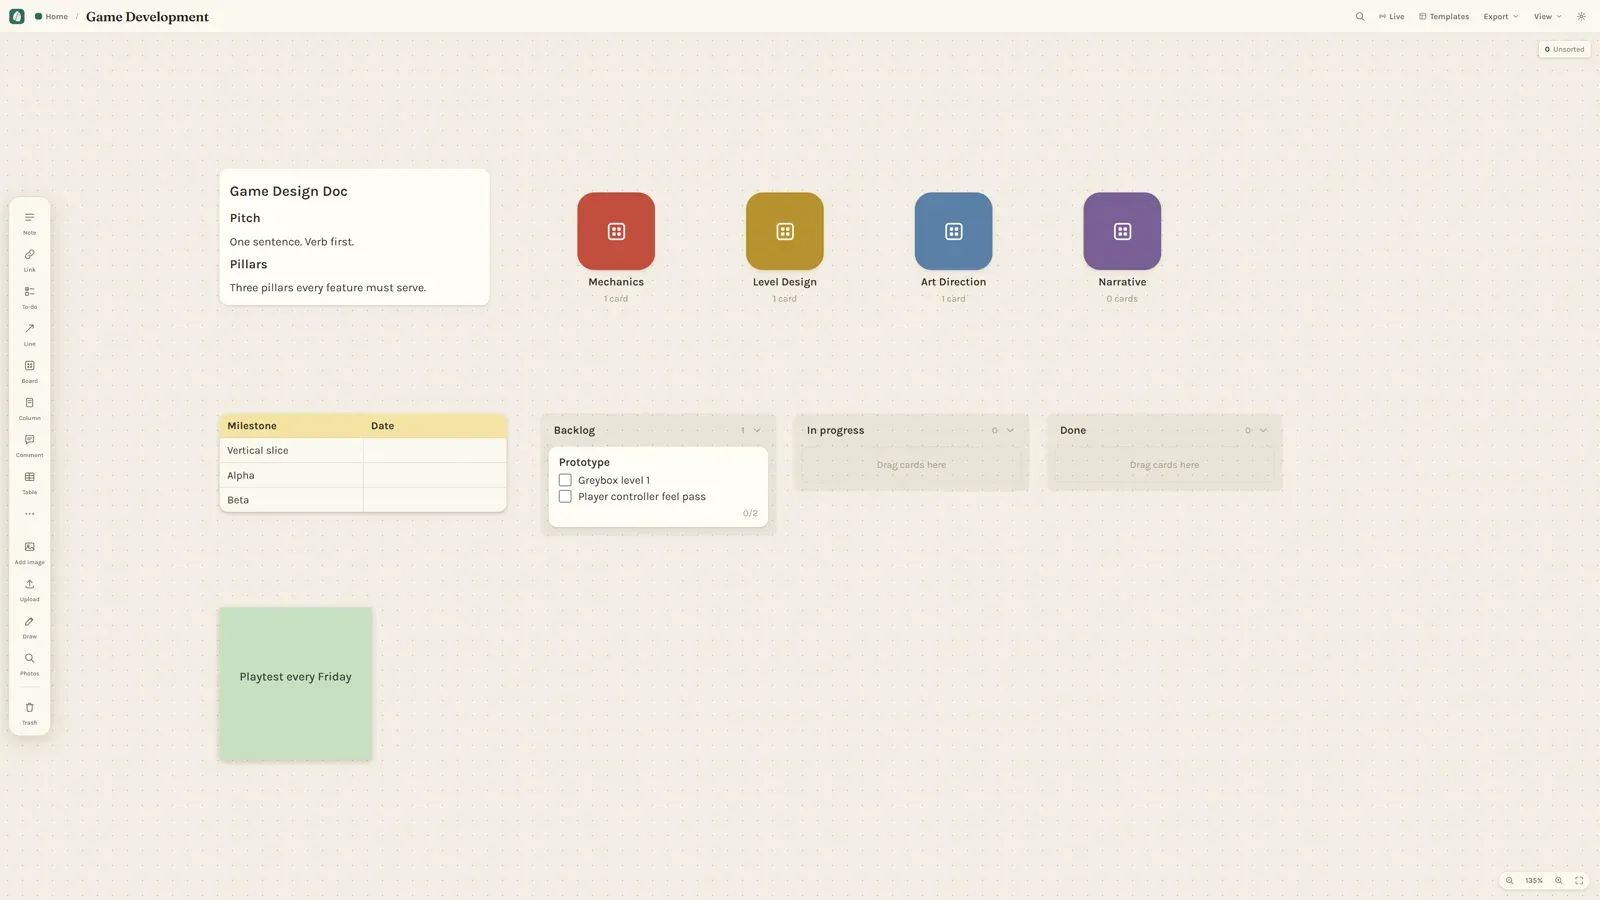Click the Live button in header

point(1391,16)
